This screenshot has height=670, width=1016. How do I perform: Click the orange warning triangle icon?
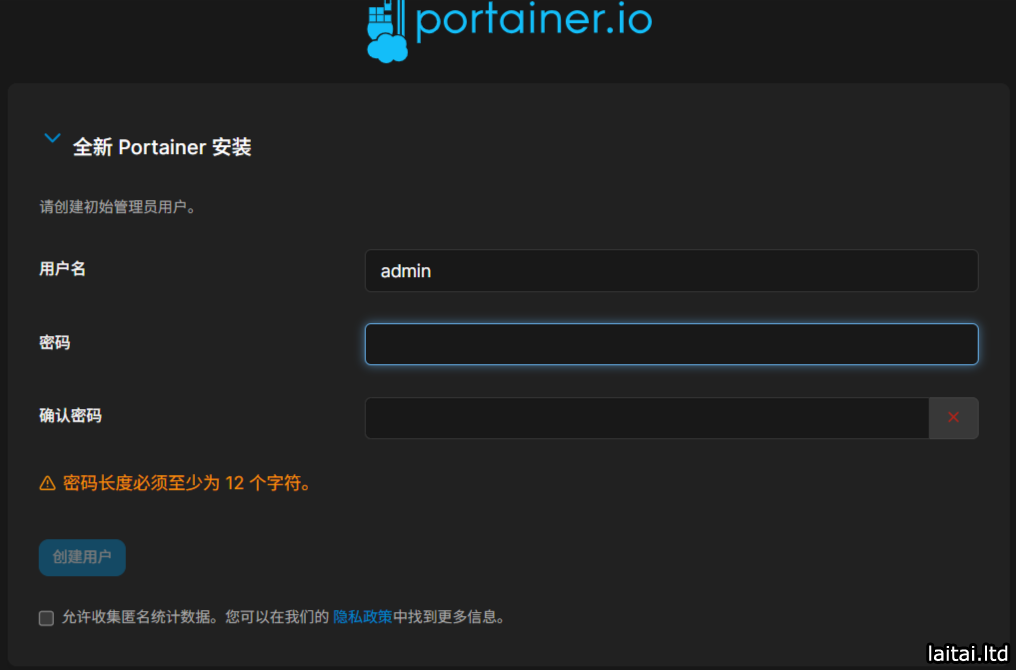[47, 484]
